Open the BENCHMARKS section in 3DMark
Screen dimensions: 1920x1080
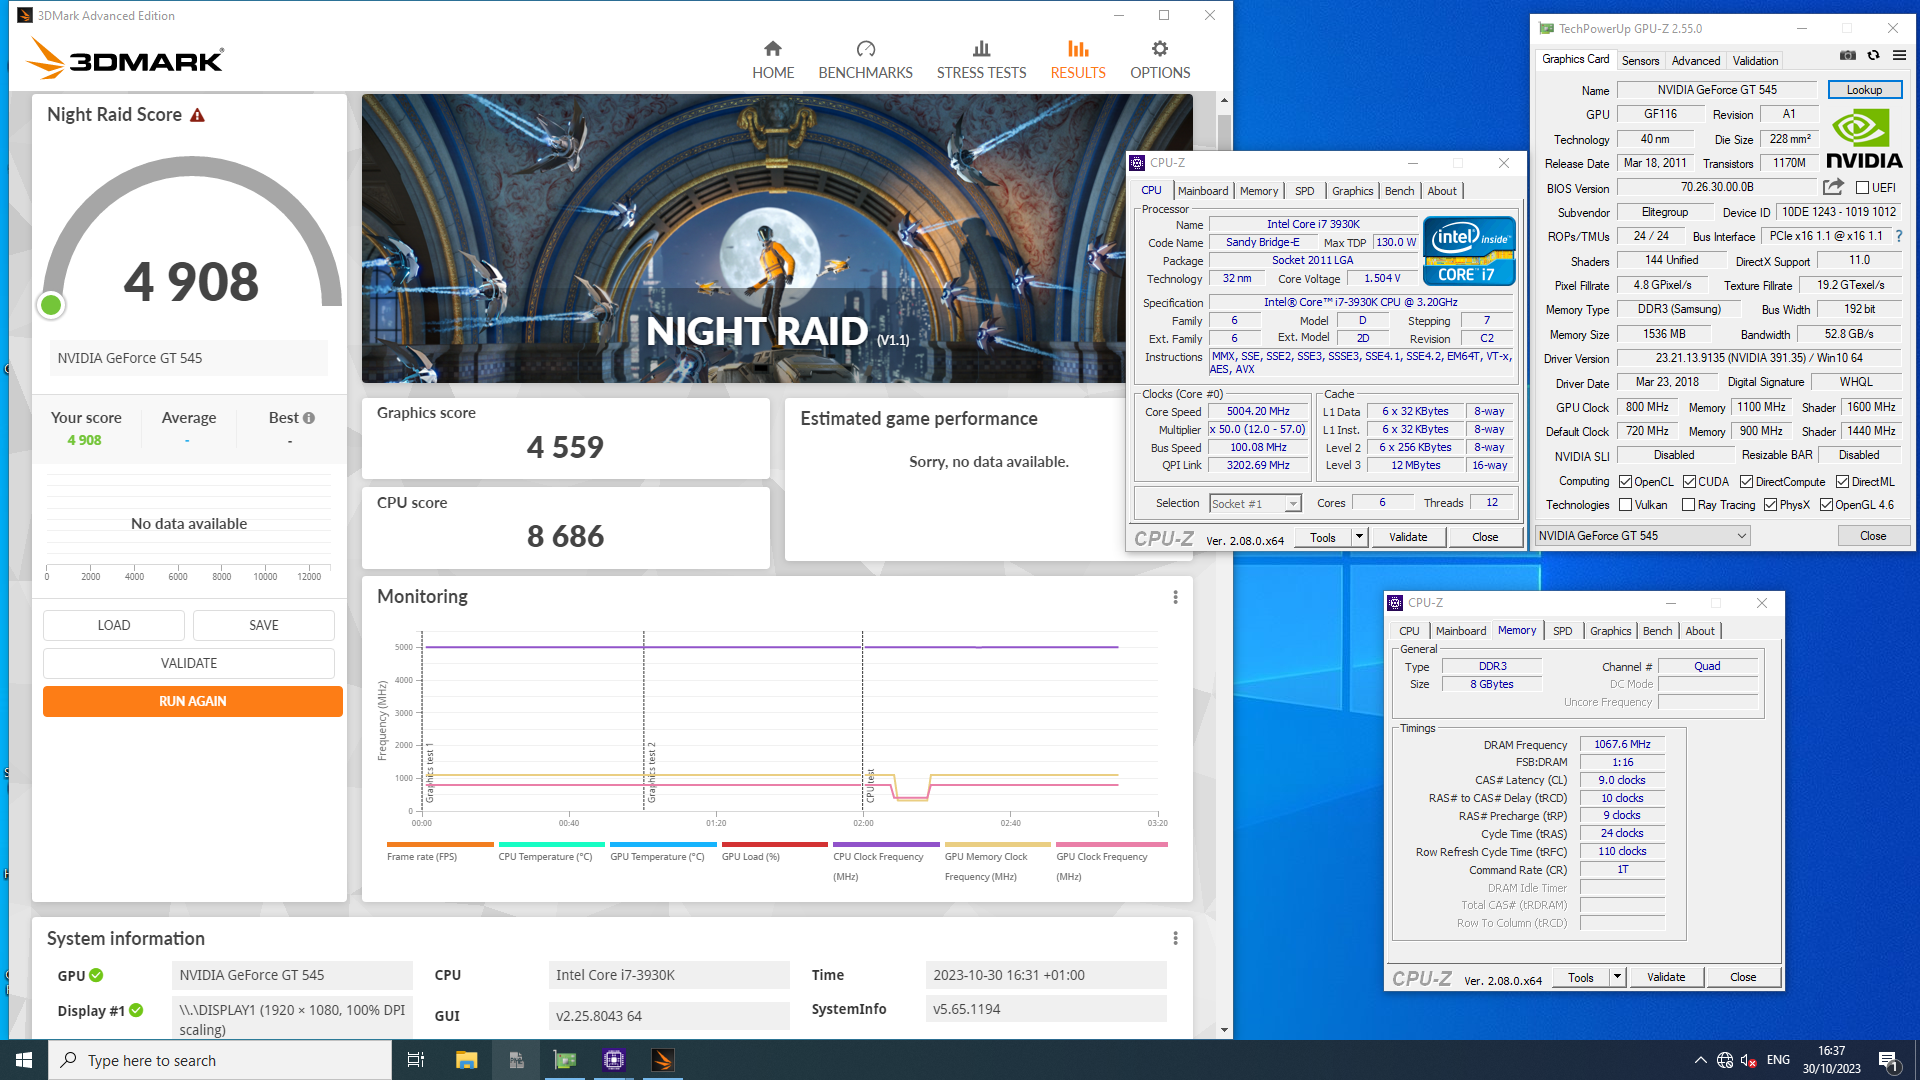865,60
